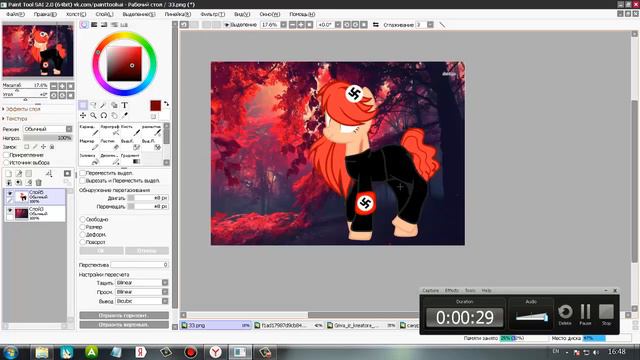Open the rotation angle dropdown in toolbar
Viewport: 640px width, 360px height.
point(338,24)
